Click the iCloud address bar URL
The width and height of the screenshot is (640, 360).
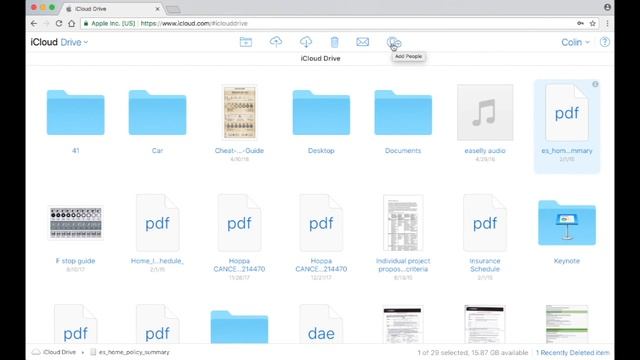point(194,24)
